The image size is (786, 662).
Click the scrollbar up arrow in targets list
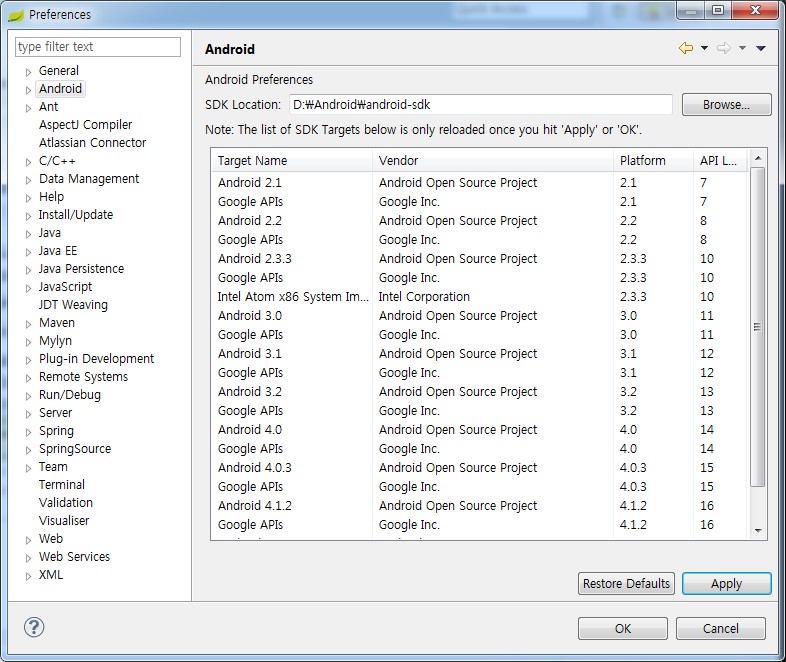click(x=758, y=158)
